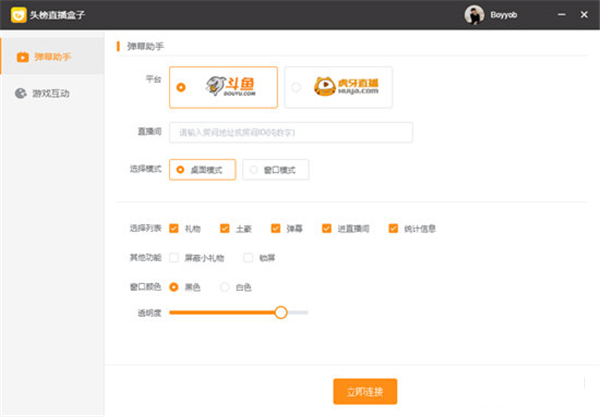Uncheck the 礼物 checkbox
This screenshot has height=417, width=600.
coord(175,228)
